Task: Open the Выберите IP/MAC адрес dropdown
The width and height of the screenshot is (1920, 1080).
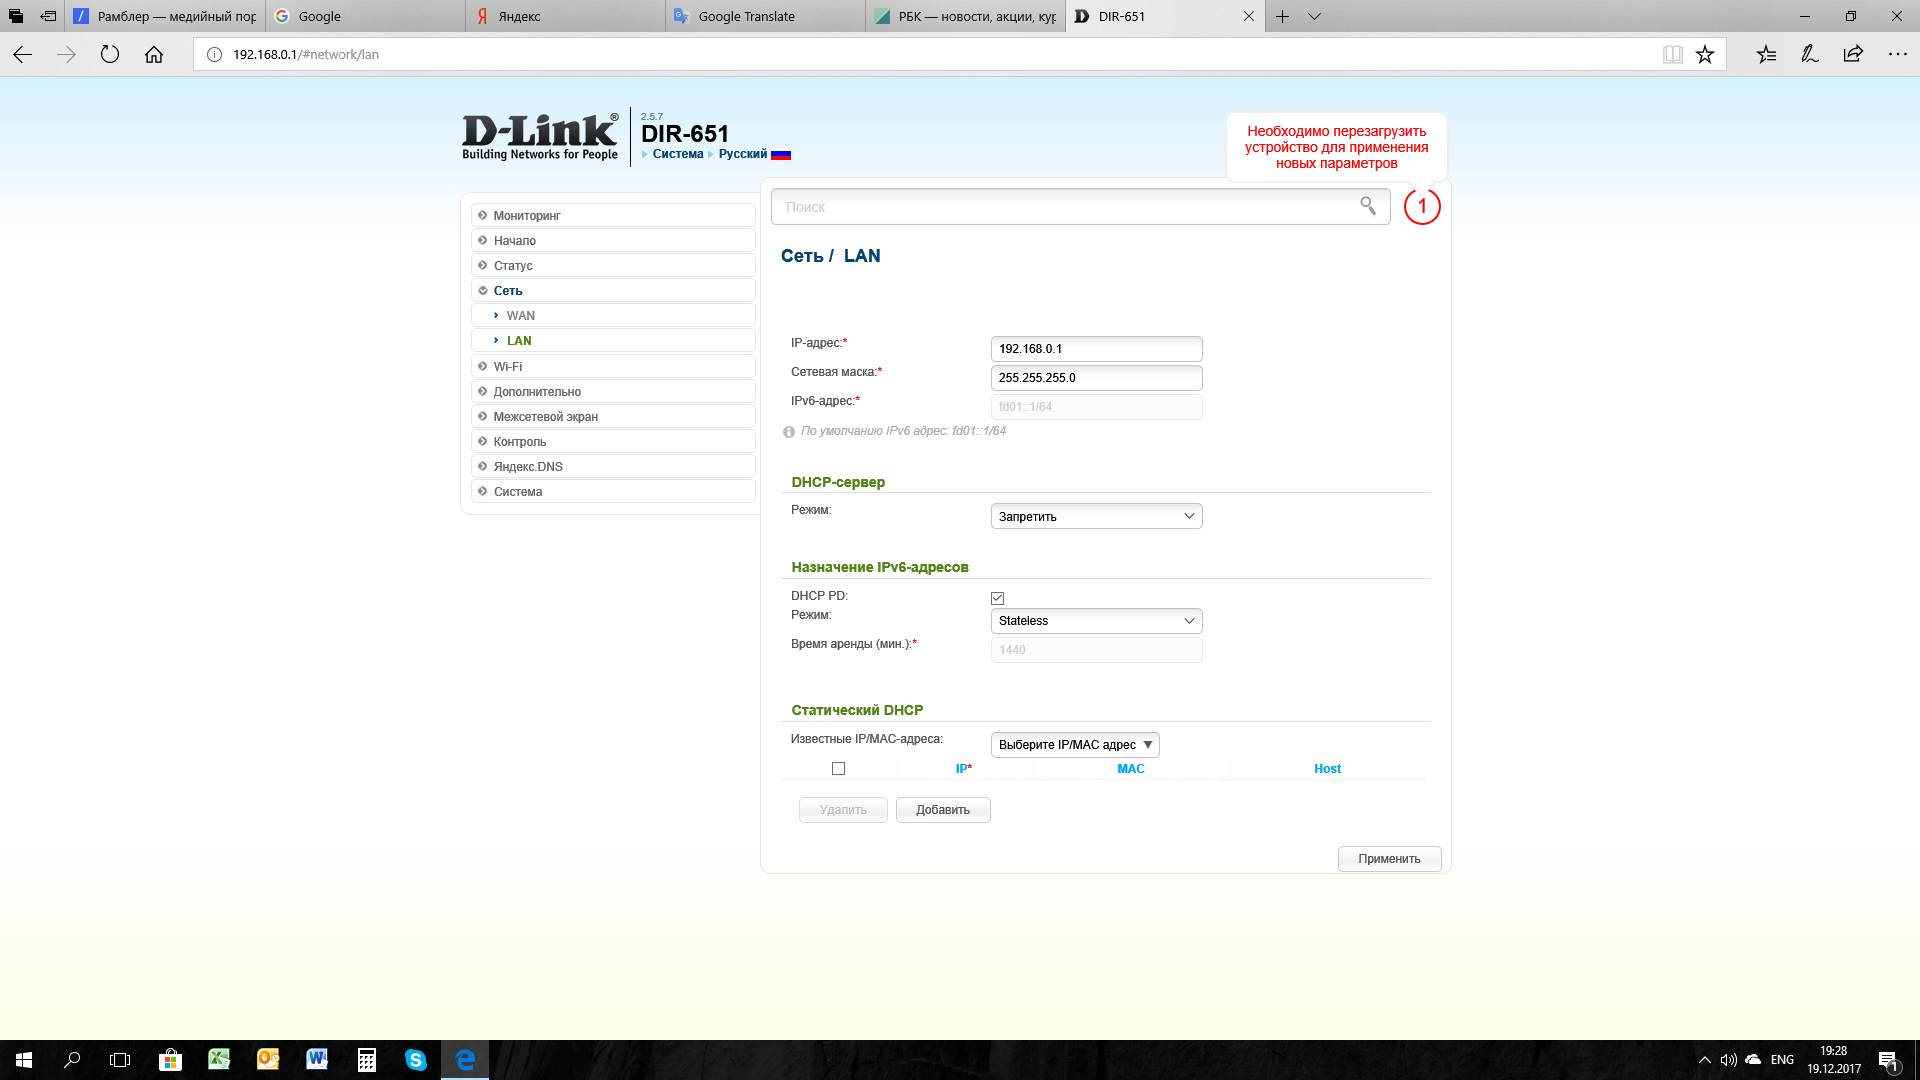Action: pos(1075,745)
